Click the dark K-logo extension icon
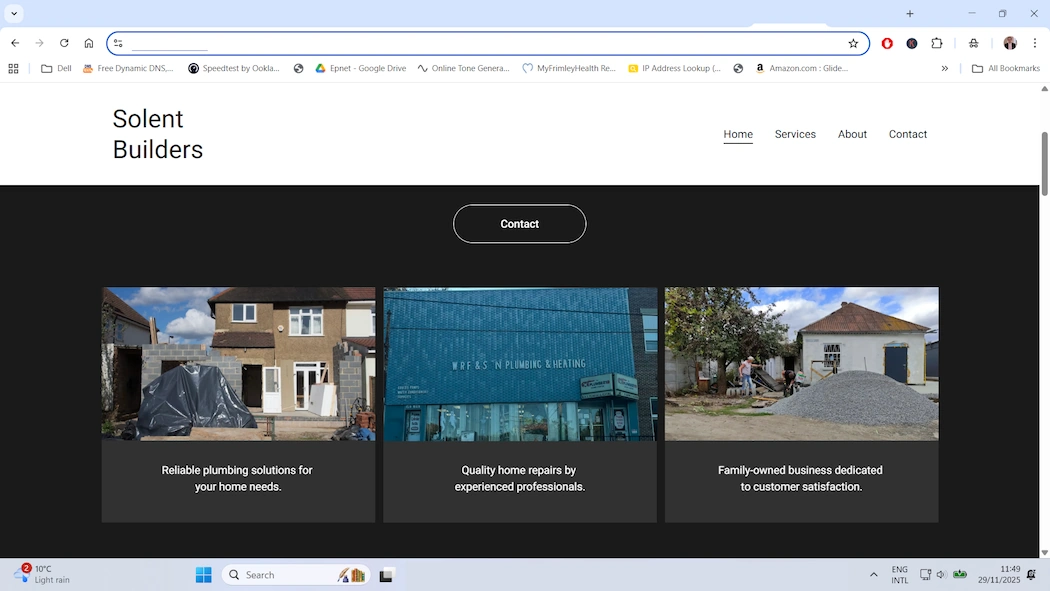The height and width of the screenshot is (591, 1050). (x=911, y=43)
